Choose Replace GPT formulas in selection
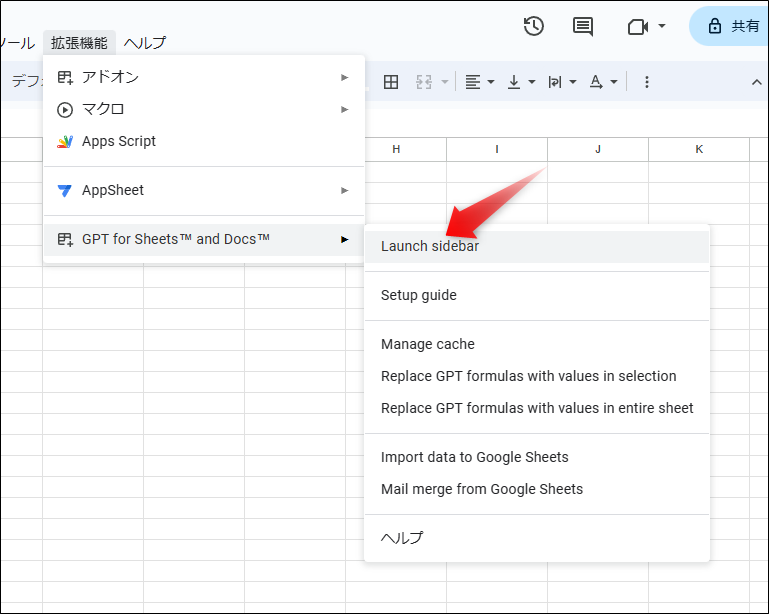 537,376
